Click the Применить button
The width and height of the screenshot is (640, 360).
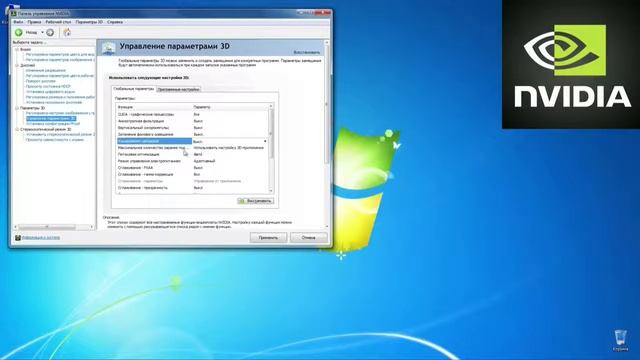pos(268,238)
